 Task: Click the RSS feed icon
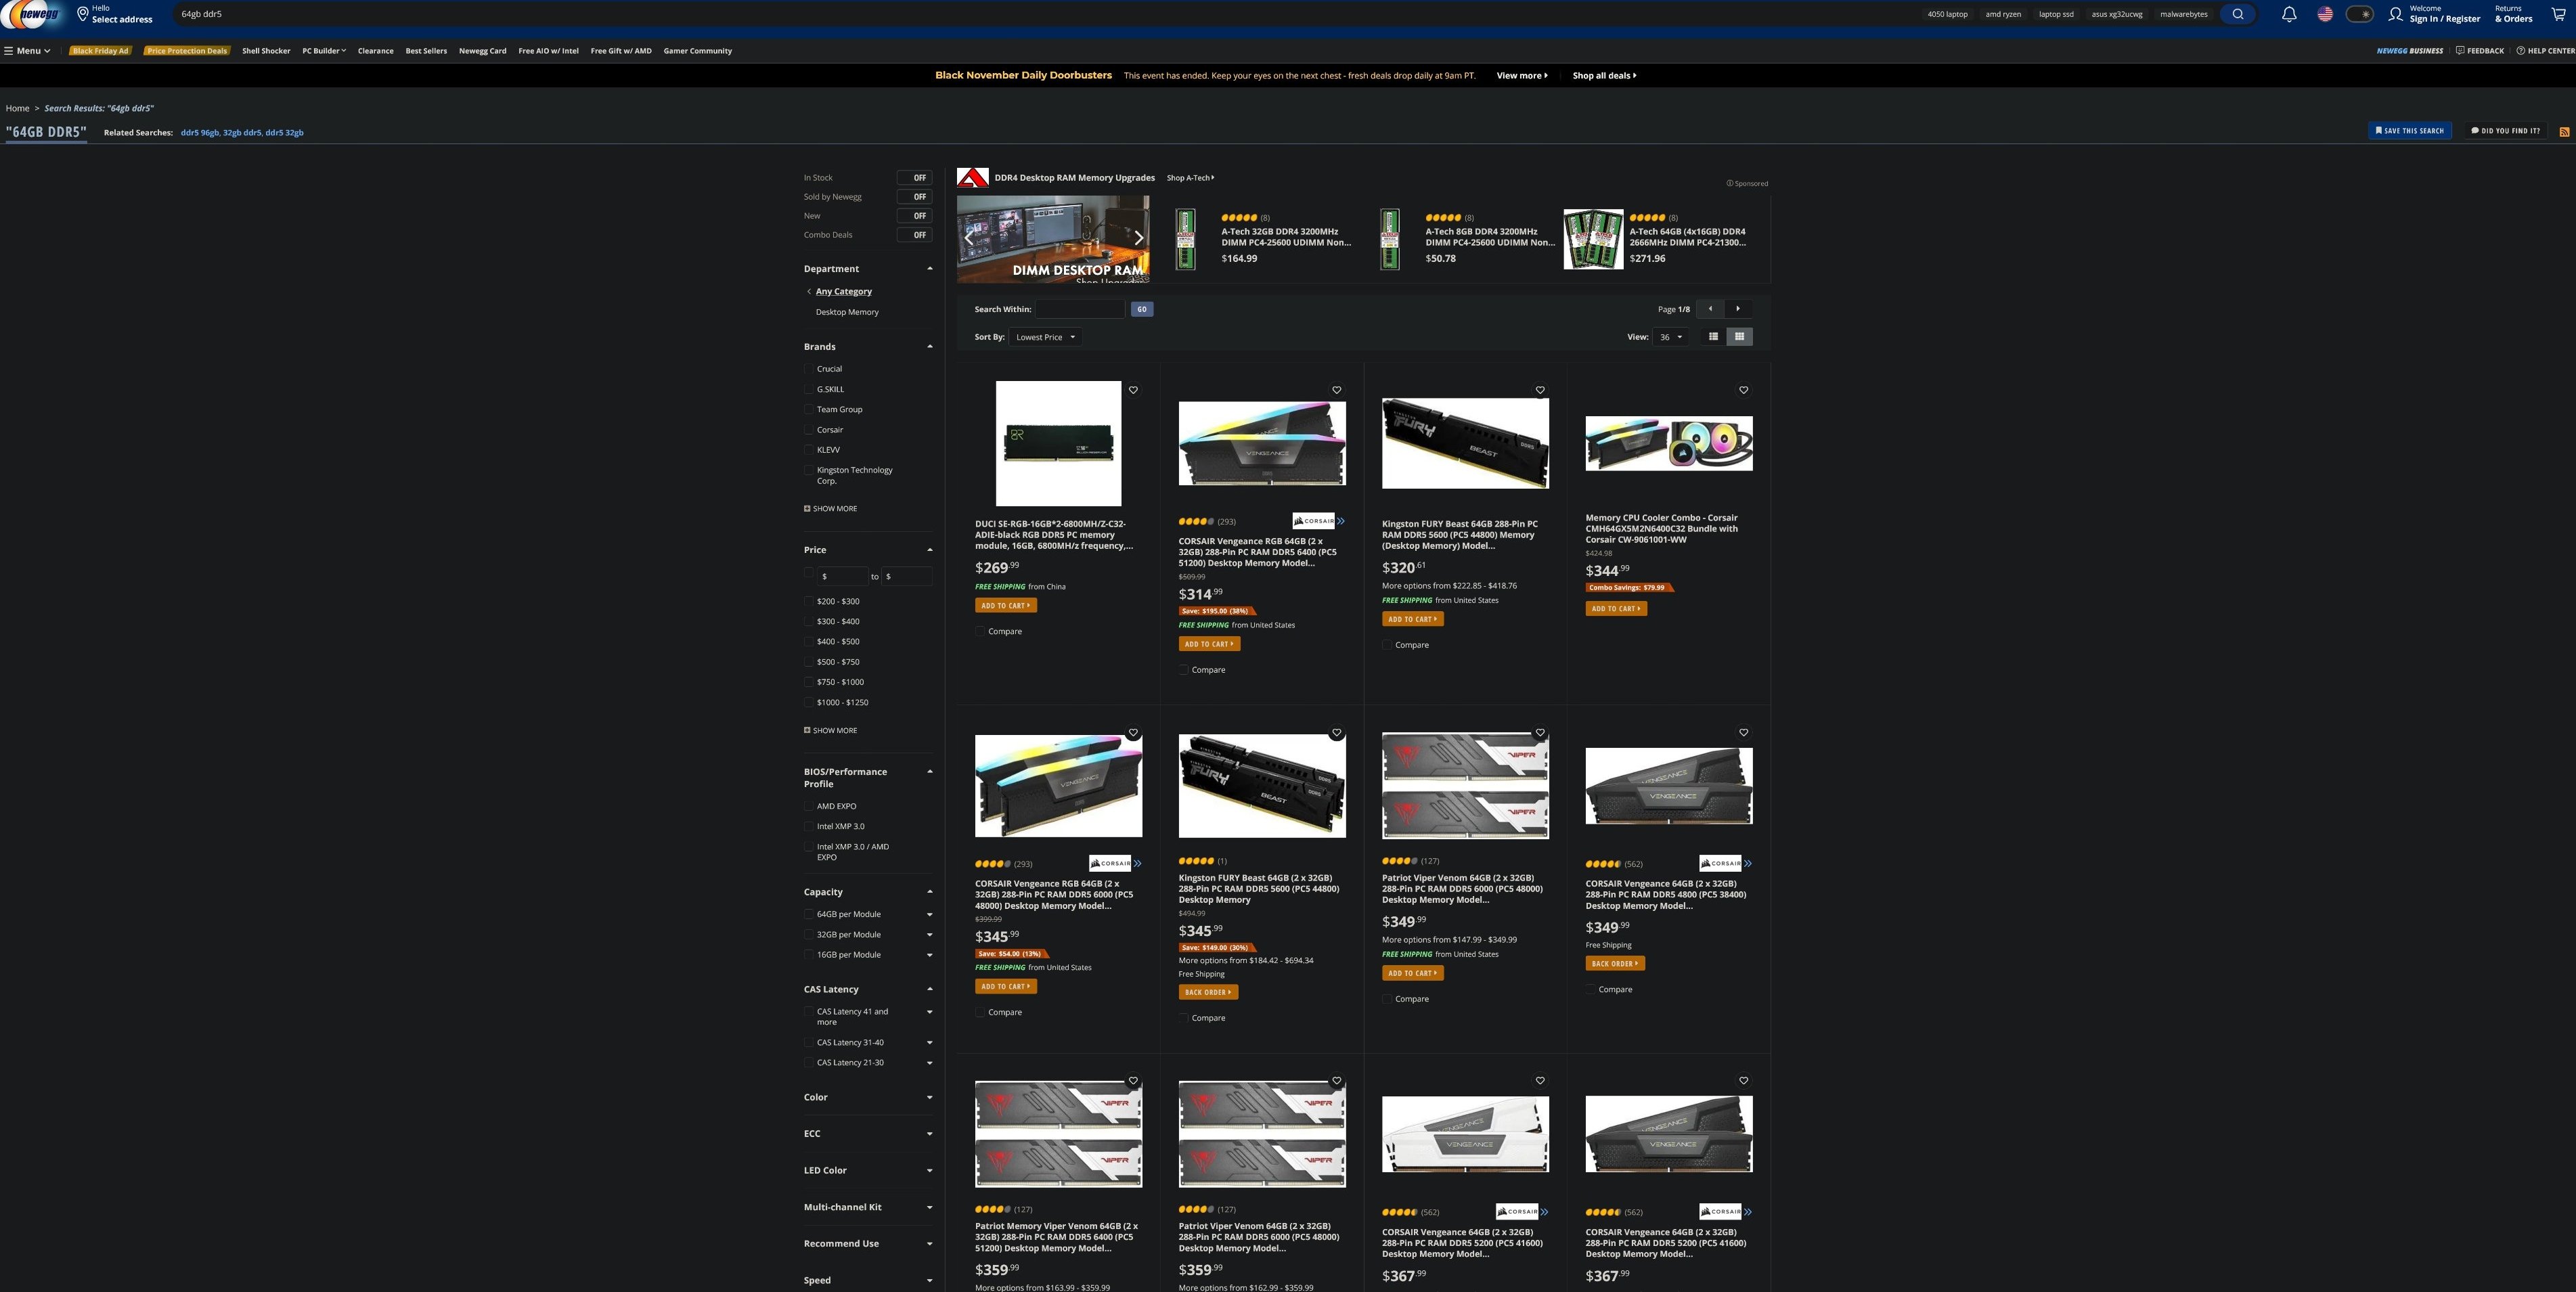(2564, 132)
